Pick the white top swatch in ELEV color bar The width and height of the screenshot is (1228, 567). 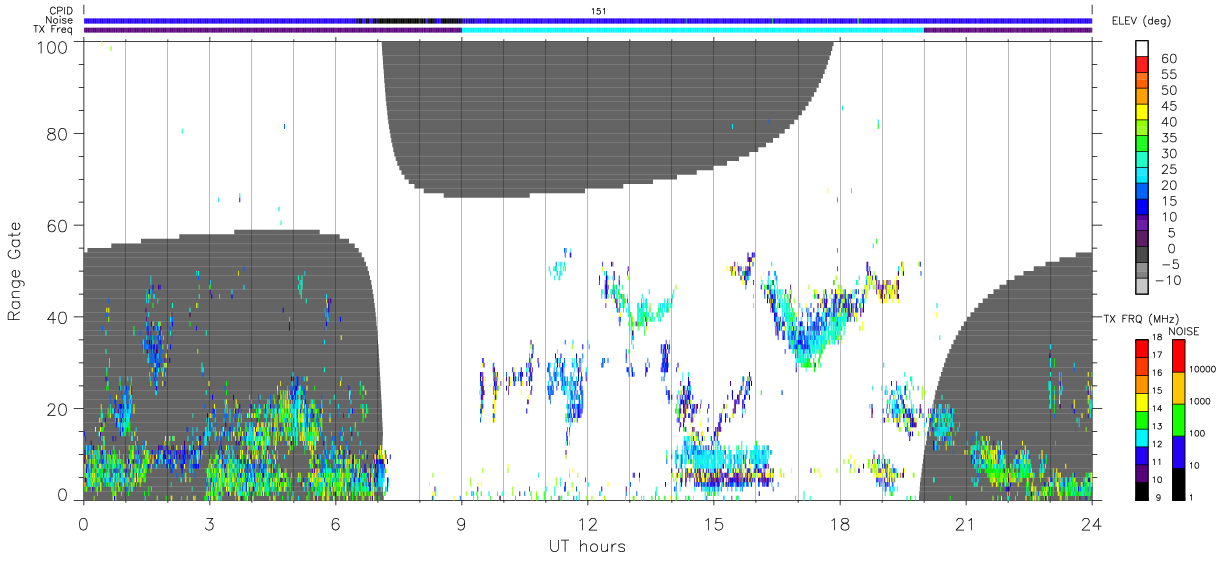pyautogui.click(x=1144, y=50)
